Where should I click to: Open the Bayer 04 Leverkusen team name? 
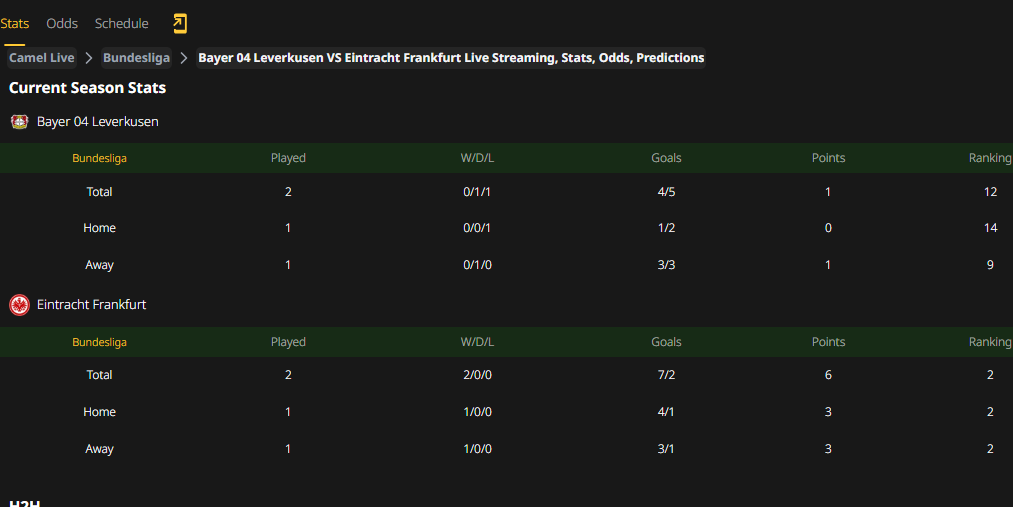(98, 121)
